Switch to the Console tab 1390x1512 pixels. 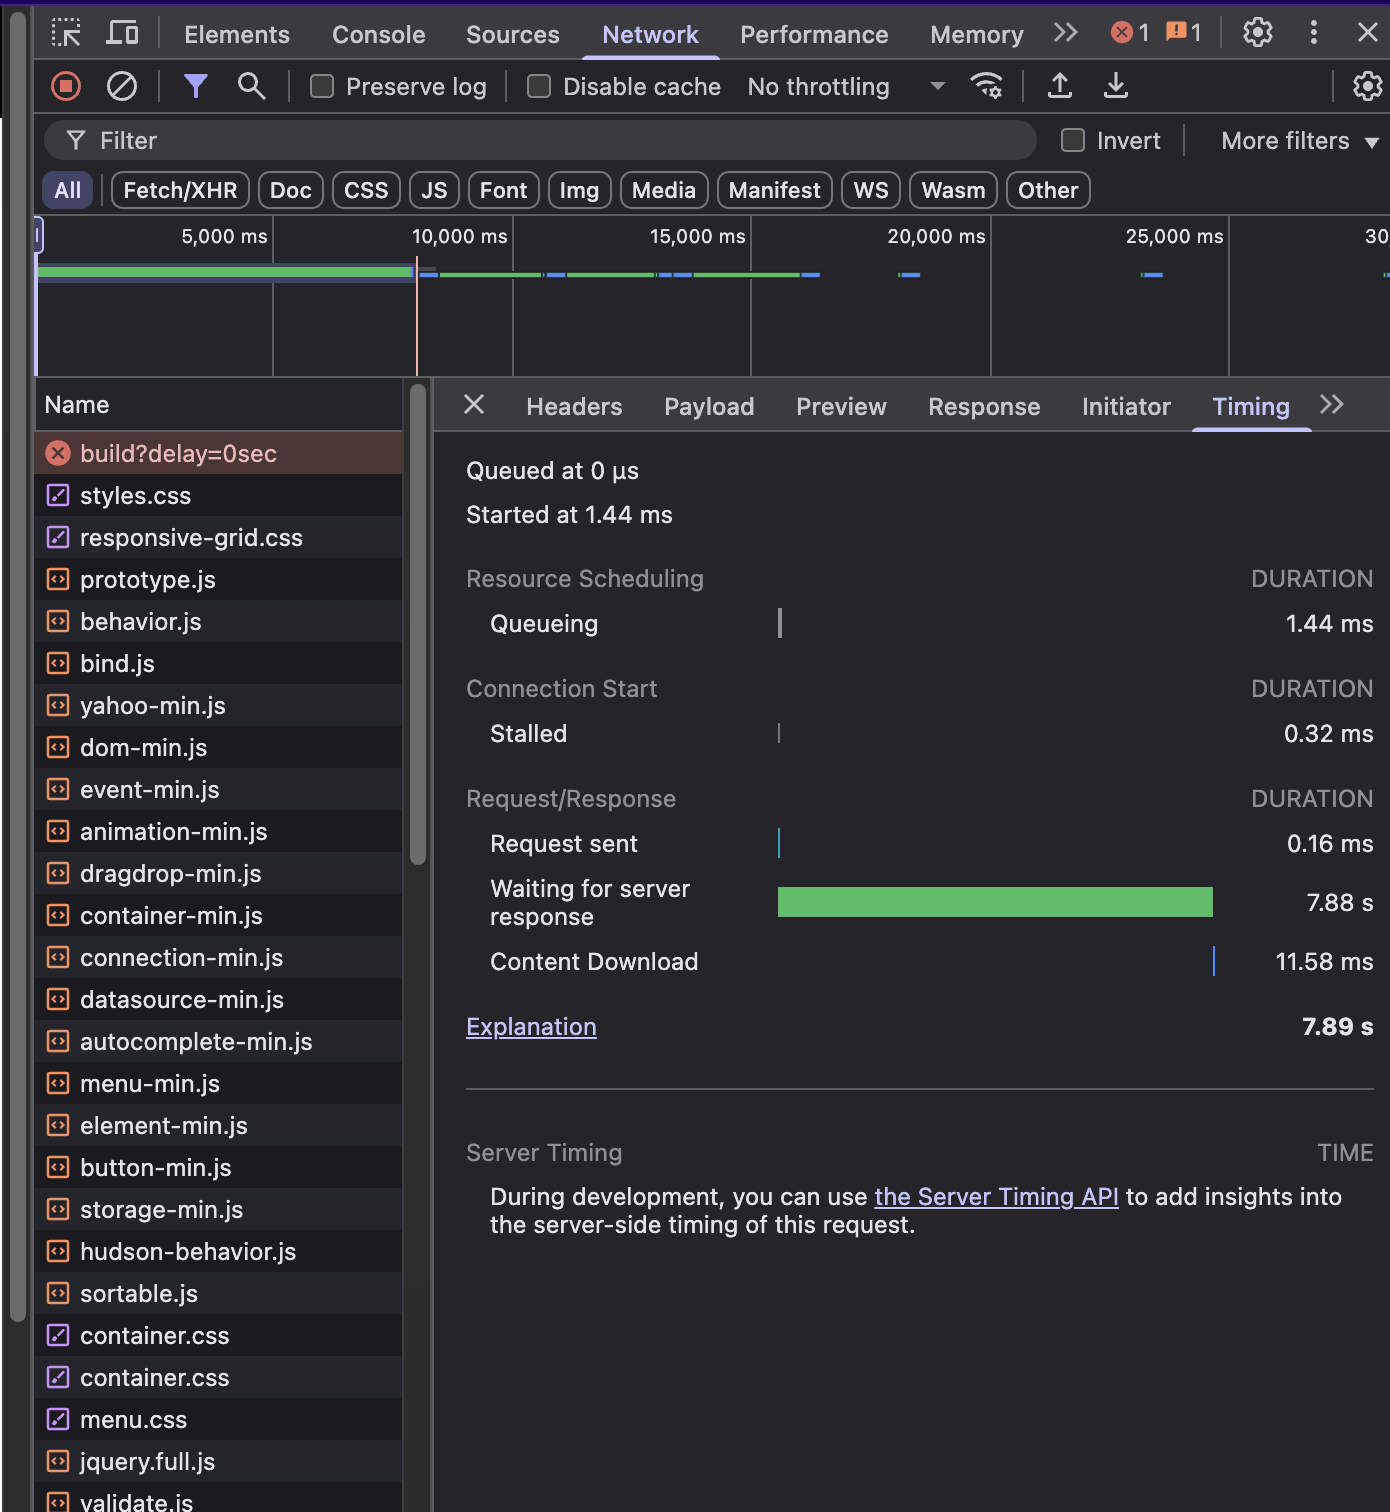(378, 35)
